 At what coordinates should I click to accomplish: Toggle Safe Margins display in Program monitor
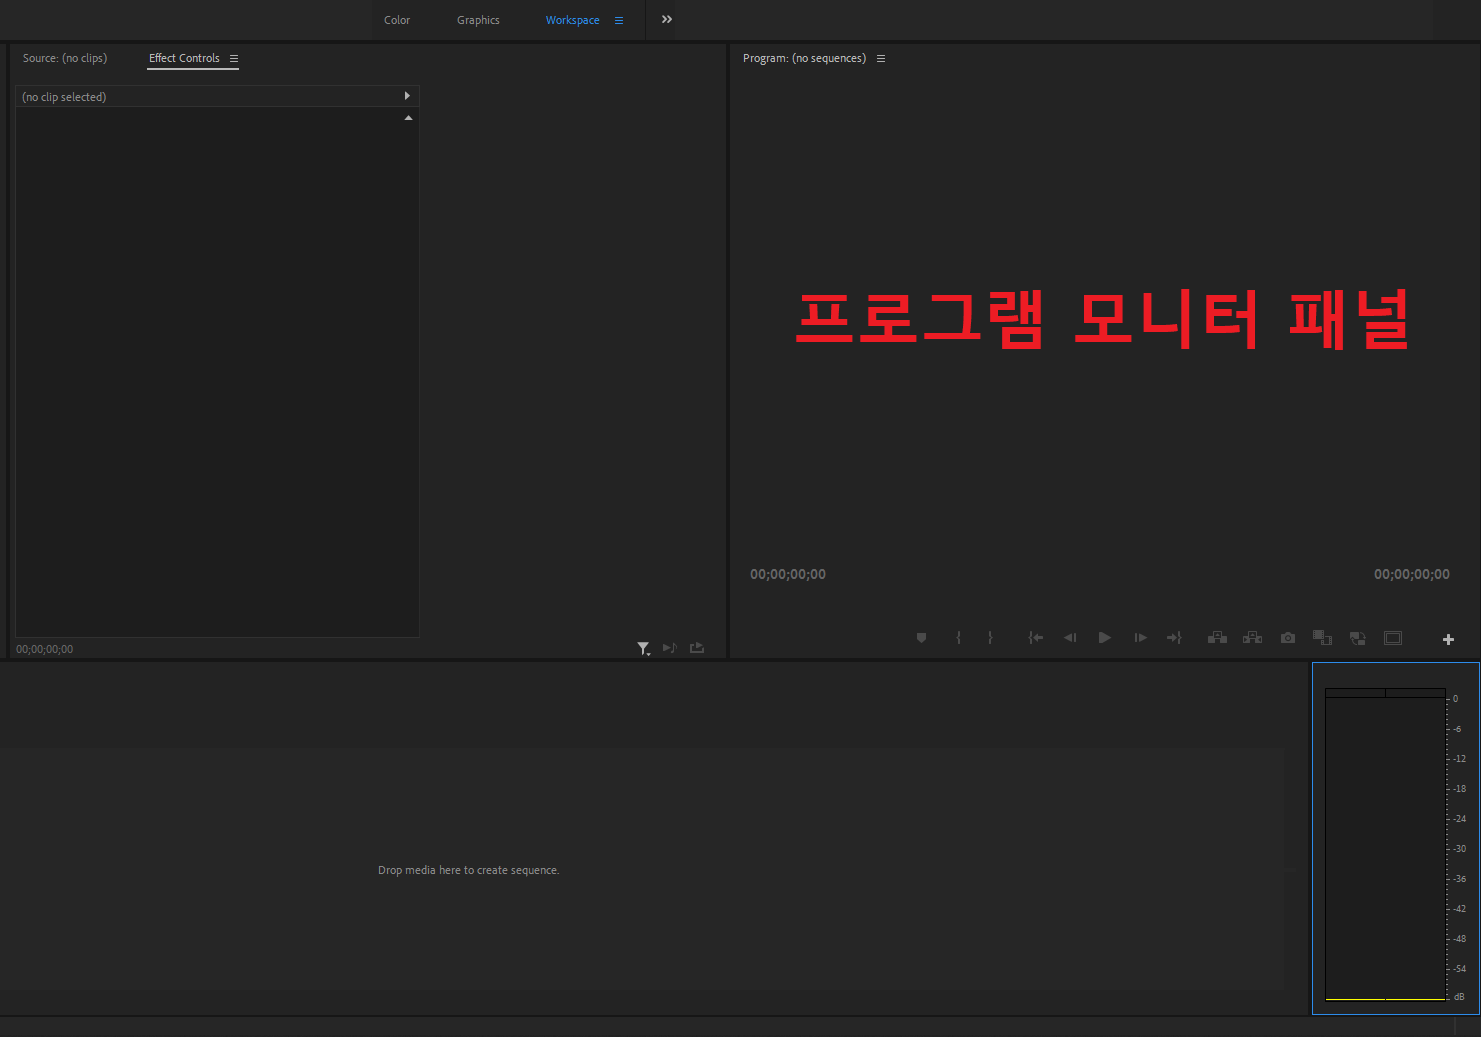(x=1393, y=637)
